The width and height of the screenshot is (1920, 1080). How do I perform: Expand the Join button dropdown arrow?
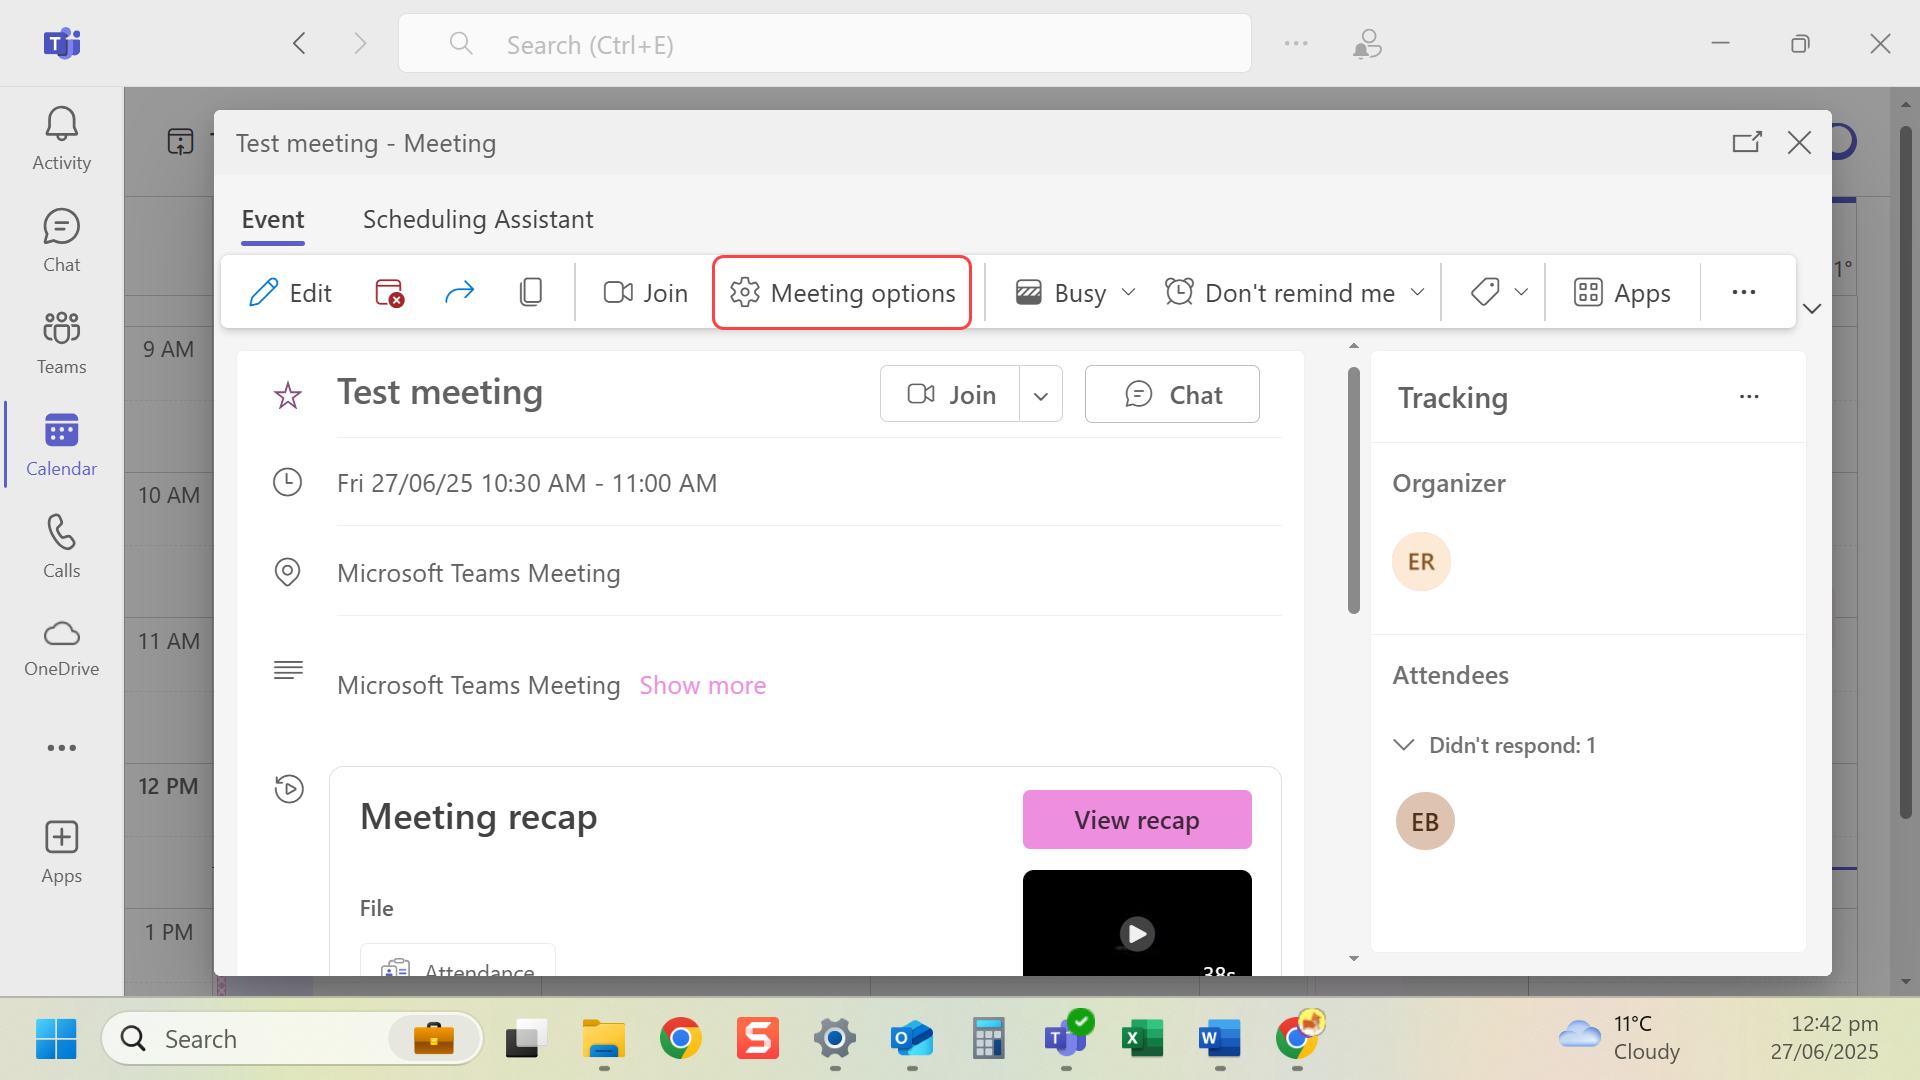[x=1041, y=394]
